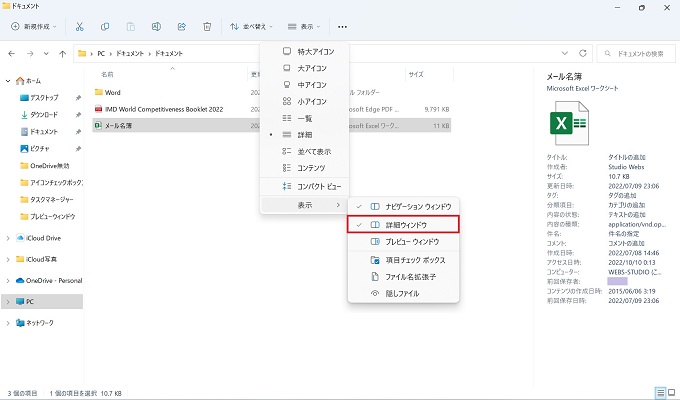Select 大アイコン view option
This screenshot has height=400, width=680.
[x=304, y=68]
